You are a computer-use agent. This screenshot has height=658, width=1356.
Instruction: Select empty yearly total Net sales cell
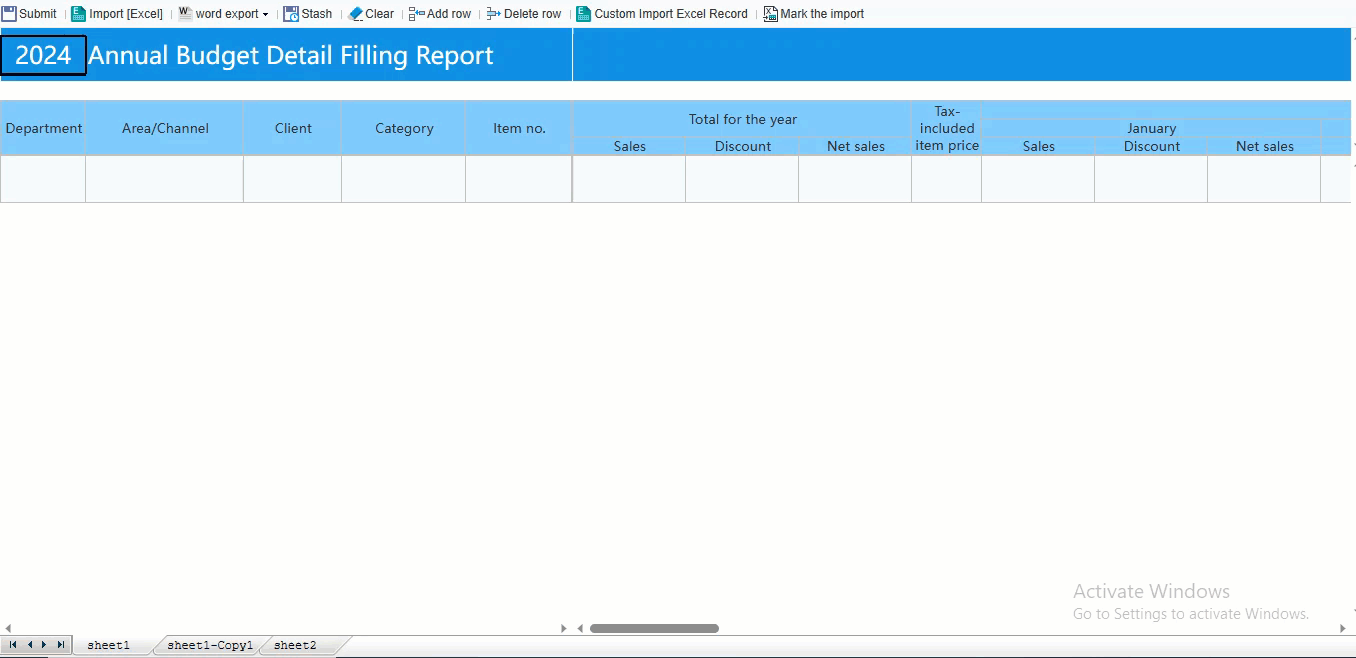[855, 179]
